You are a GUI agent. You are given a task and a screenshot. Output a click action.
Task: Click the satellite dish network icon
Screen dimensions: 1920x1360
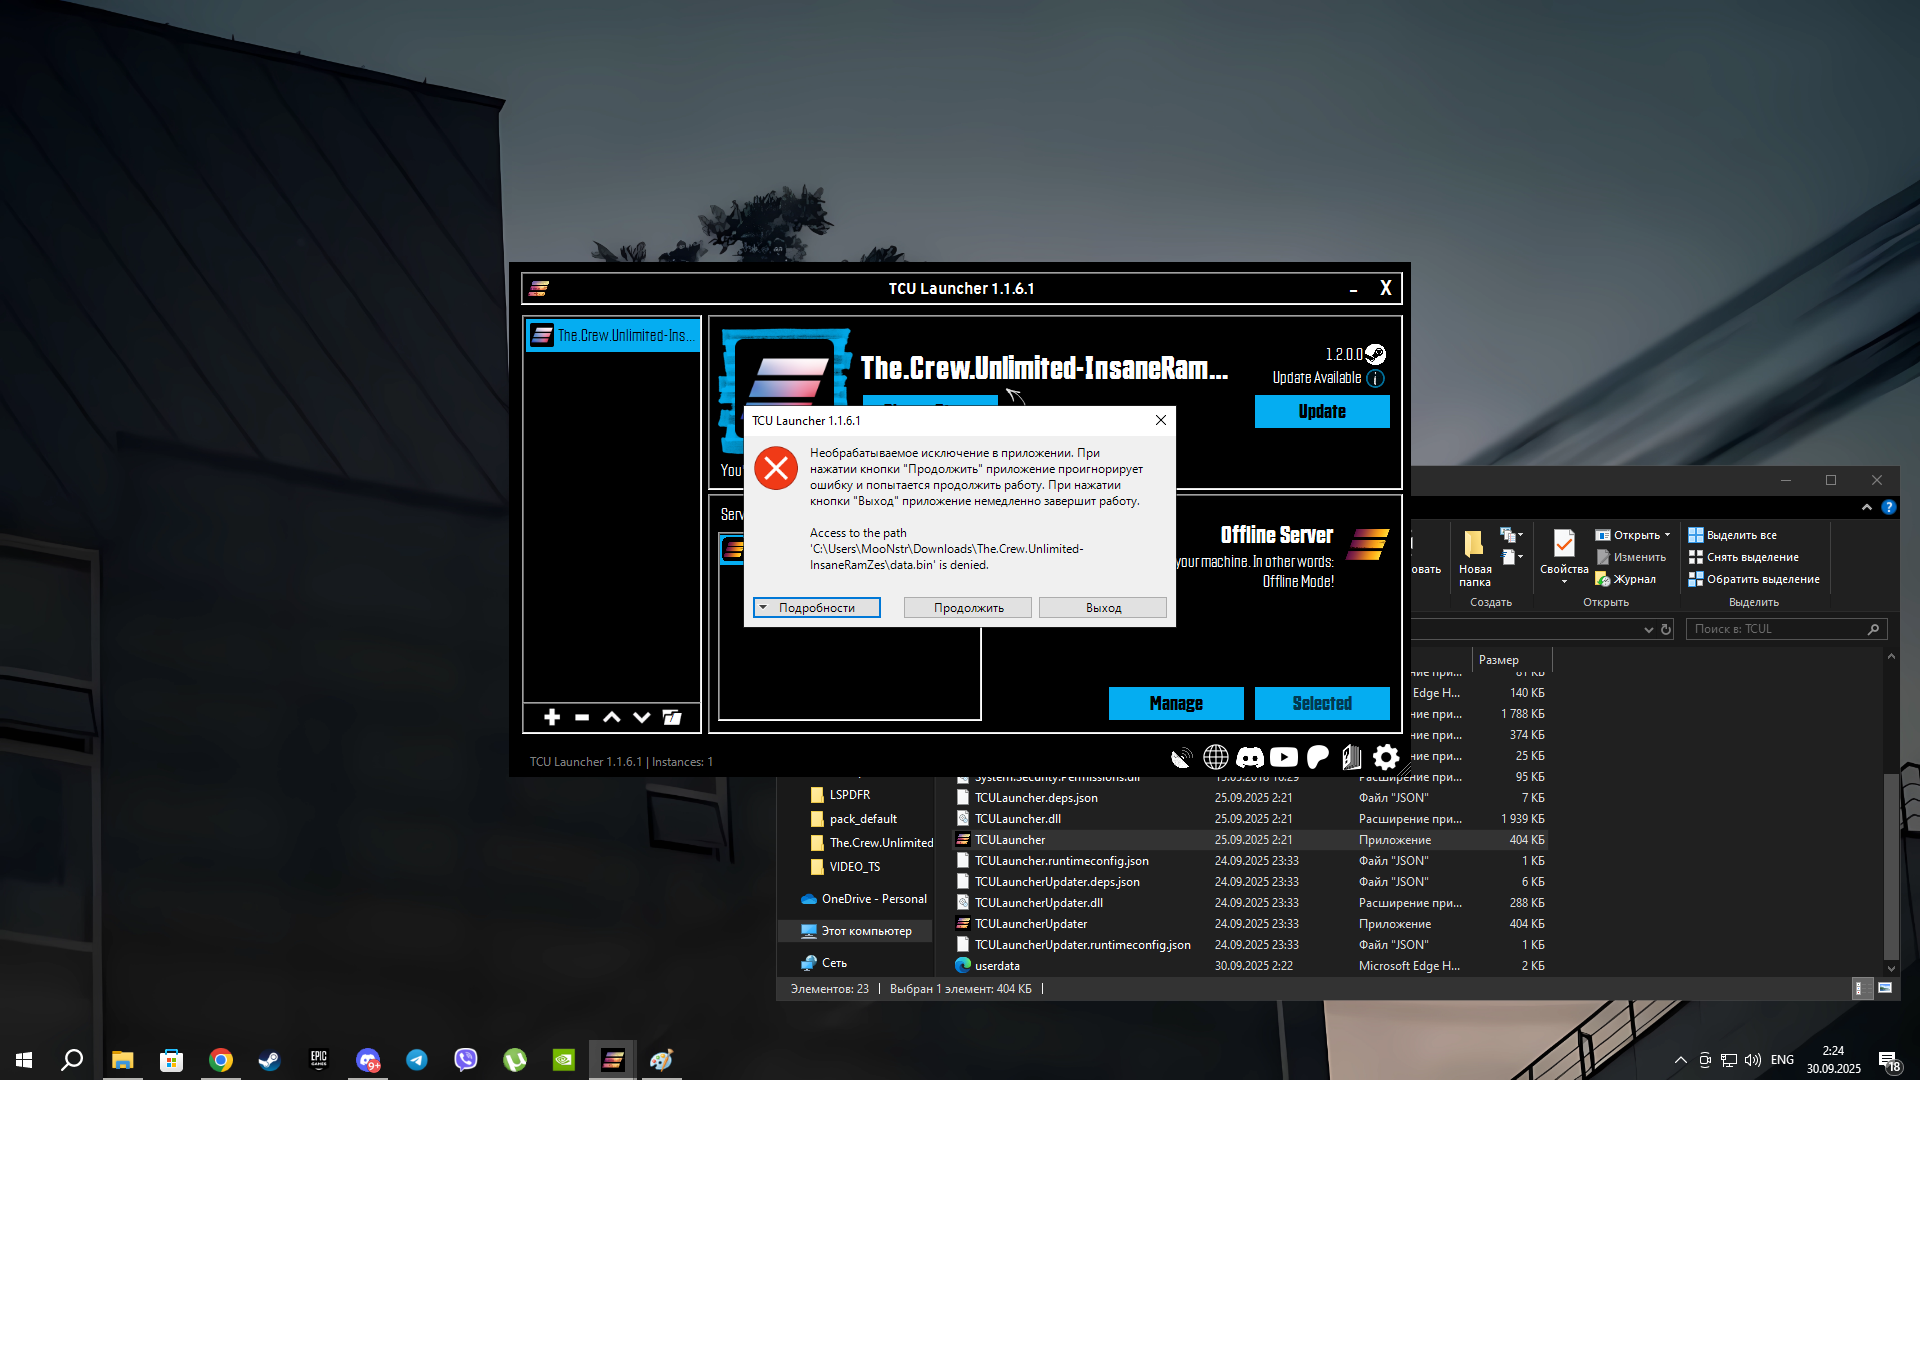tap(1182, 757)
